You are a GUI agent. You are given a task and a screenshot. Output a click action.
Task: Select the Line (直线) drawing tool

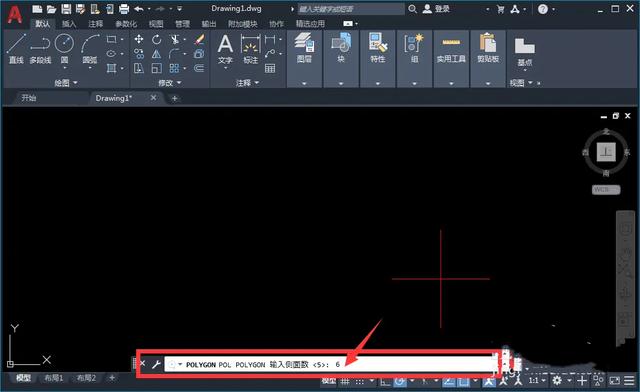click(16, 49)
